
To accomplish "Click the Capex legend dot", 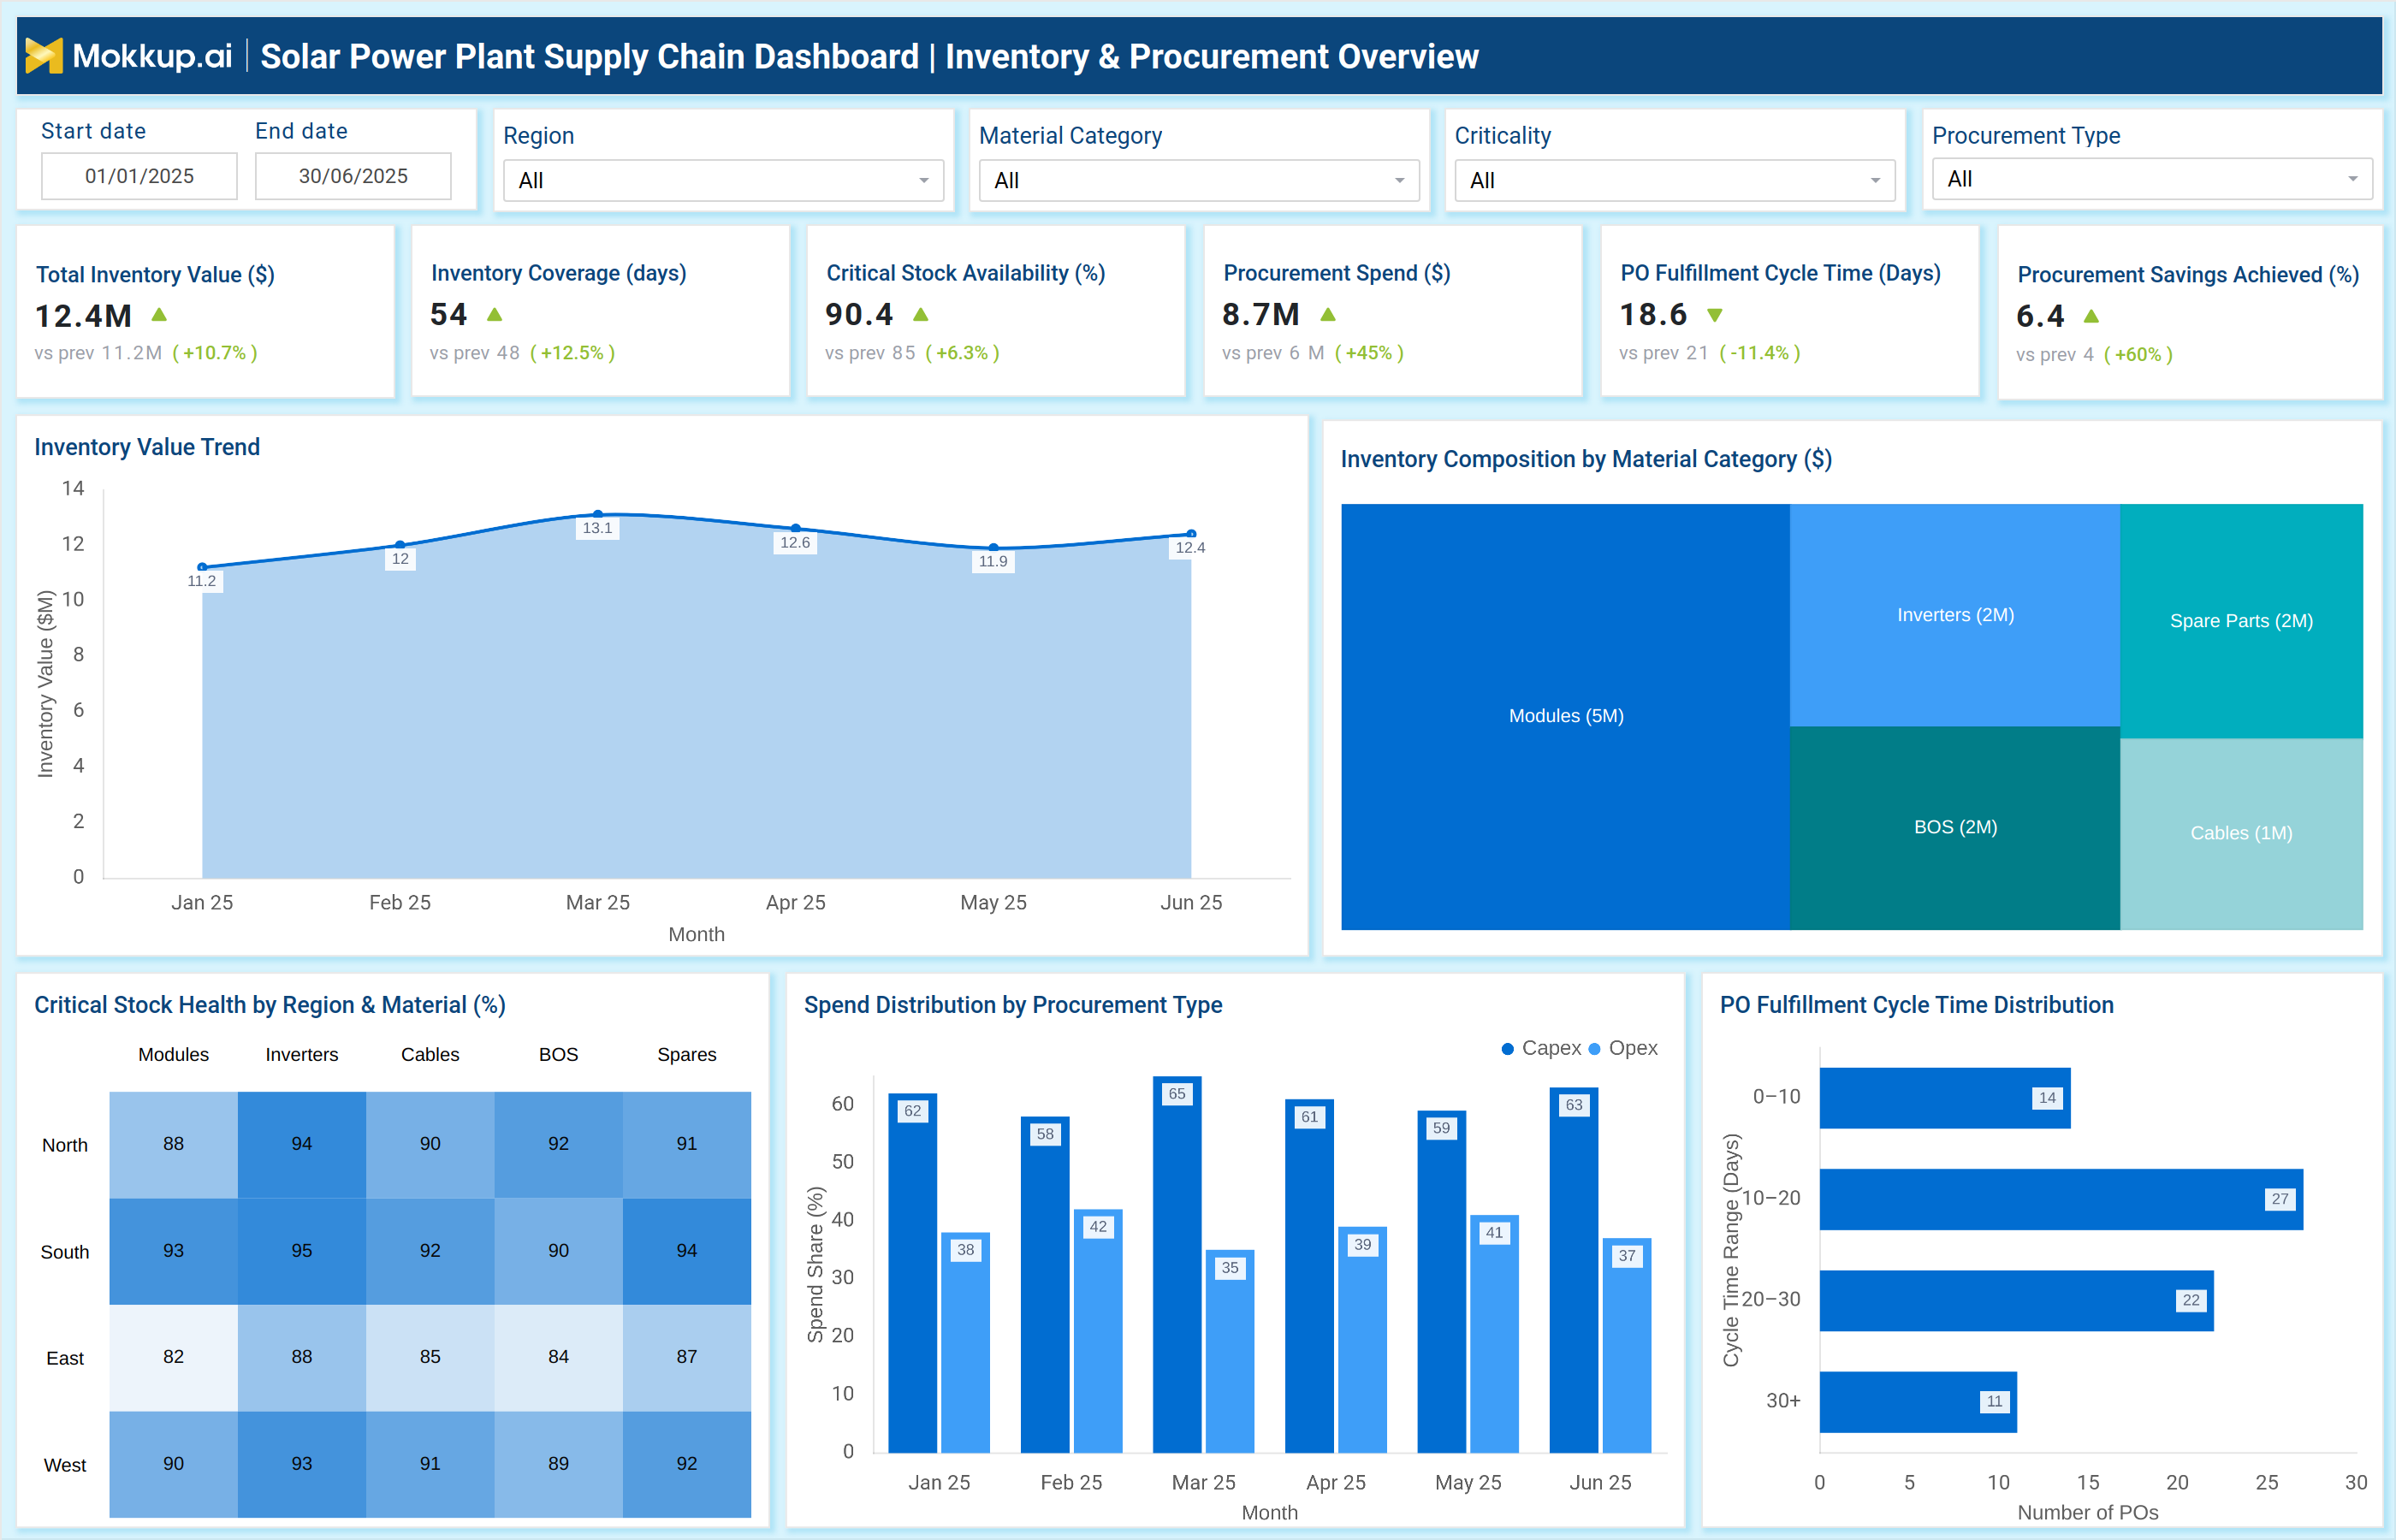I will pos(1507,1048).
